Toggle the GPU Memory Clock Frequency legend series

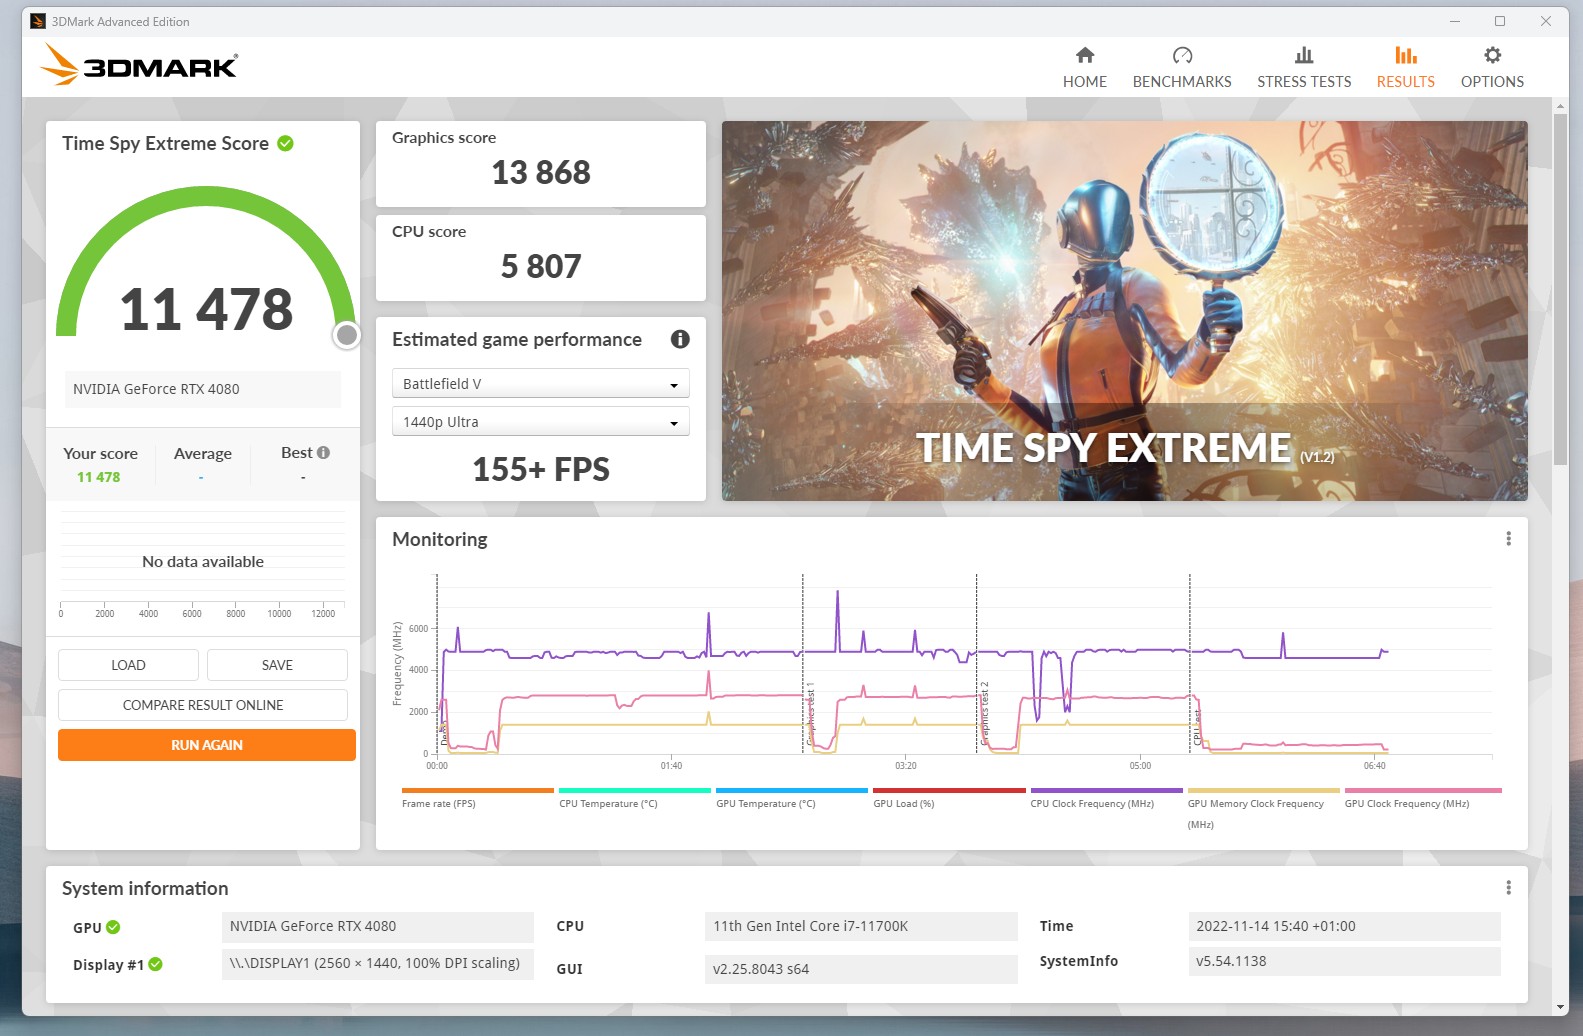point(1263,808)
